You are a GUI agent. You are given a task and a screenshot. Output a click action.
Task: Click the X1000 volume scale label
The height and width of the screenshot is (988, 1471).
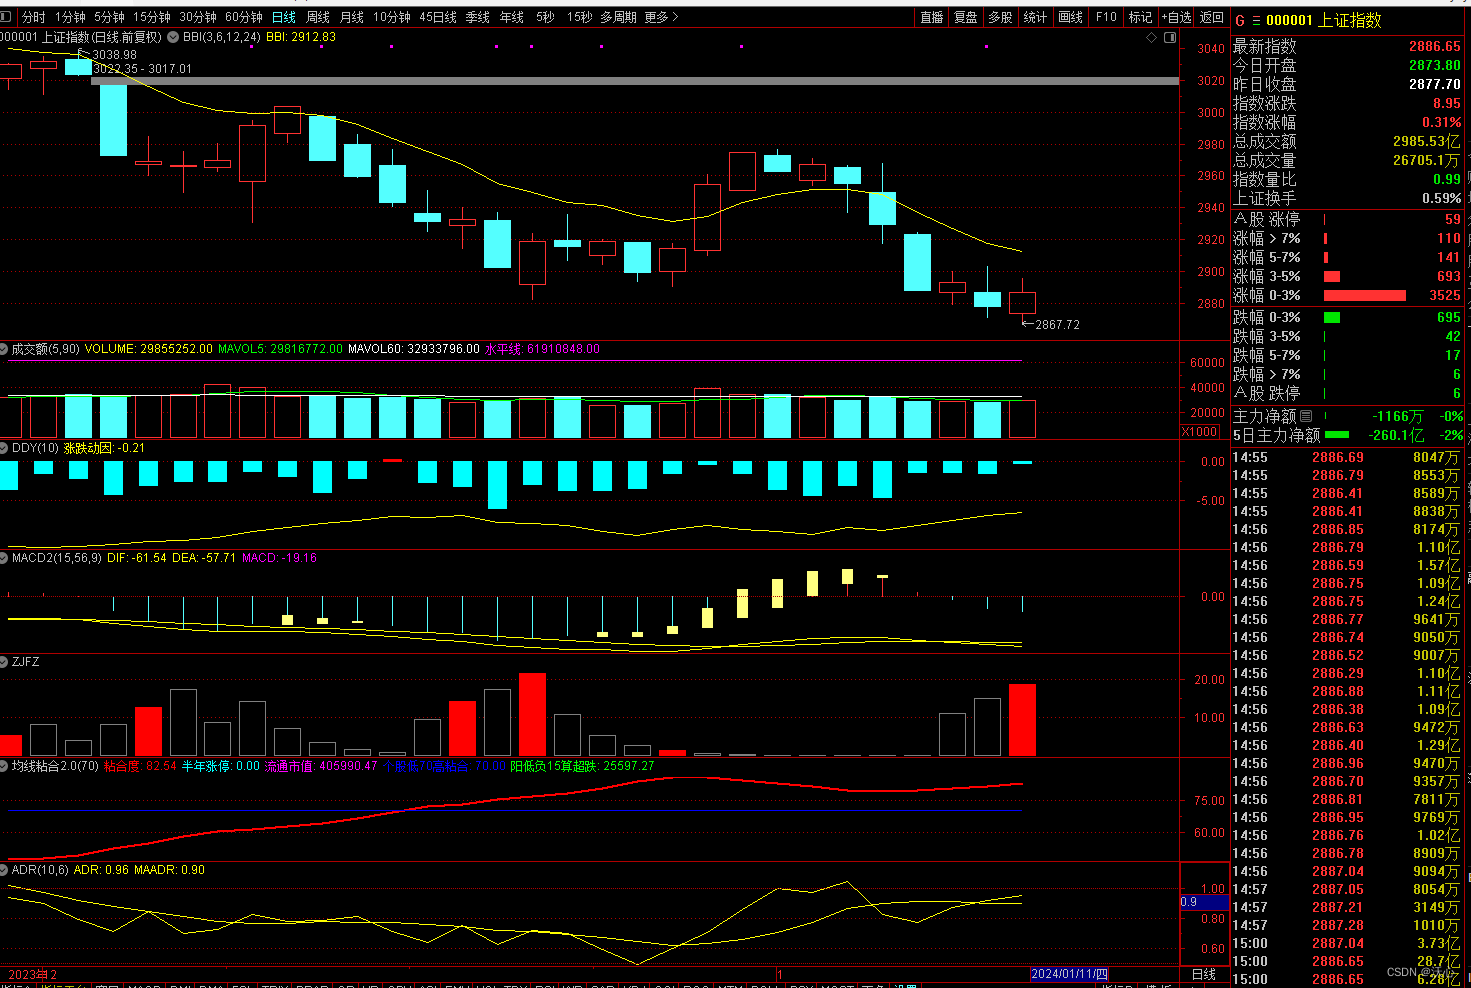click(1200, 432)
